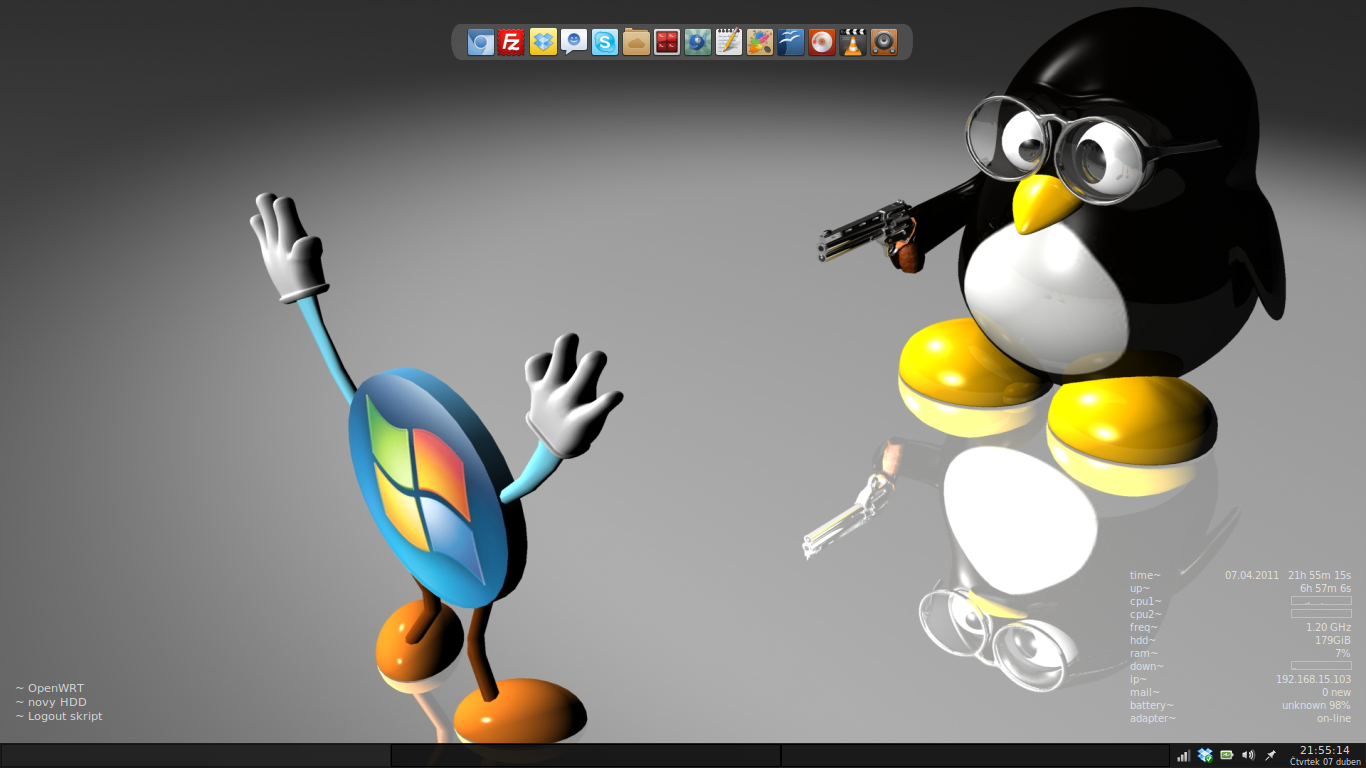Open the cloud folder in the dock
The width and height of the screenshot is (1366, 768).
(636, 42)
